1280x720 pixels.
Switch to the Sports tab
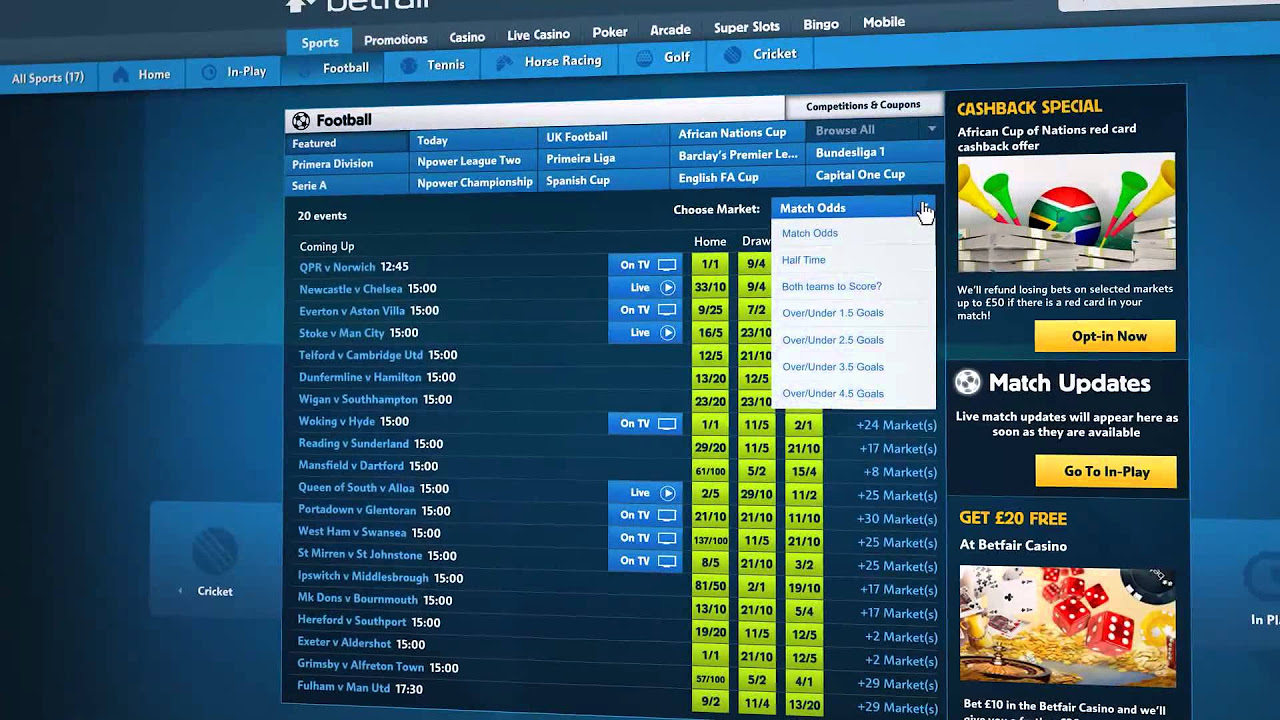[320, 43]
